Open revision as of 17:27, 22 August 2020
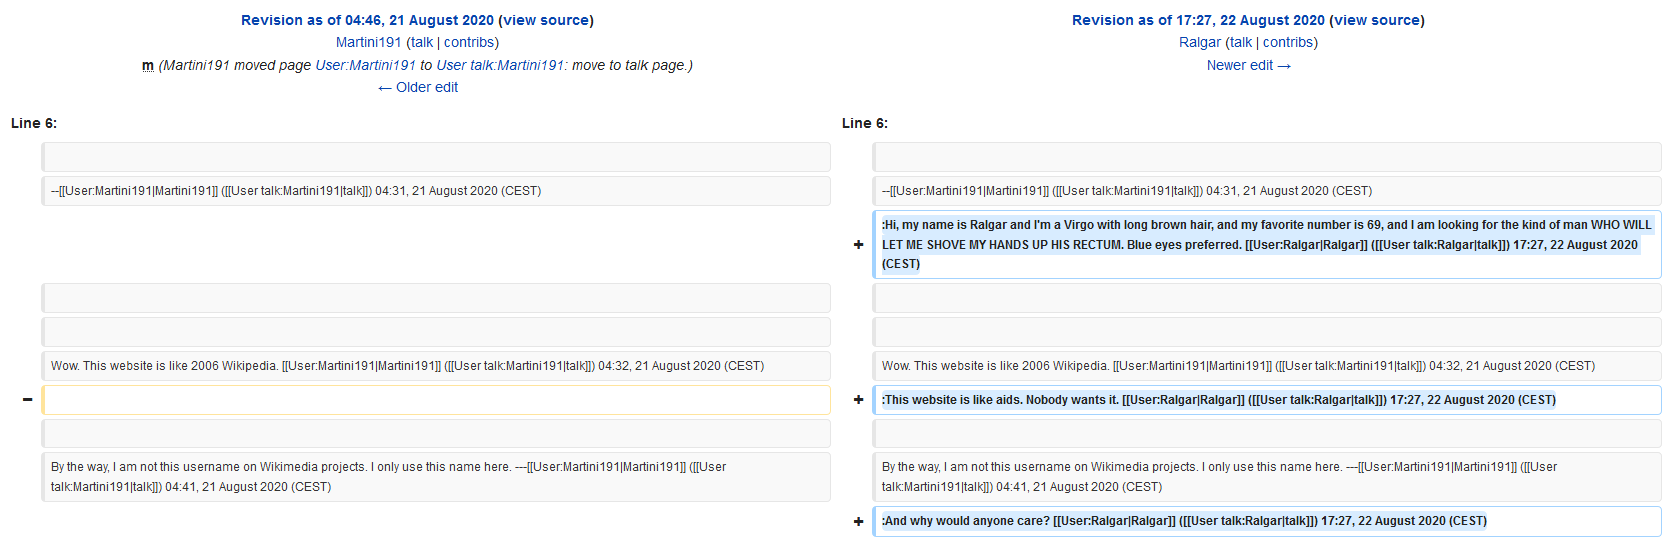The width and height of the screenshot is (1666, 541). pos(1198,20)
